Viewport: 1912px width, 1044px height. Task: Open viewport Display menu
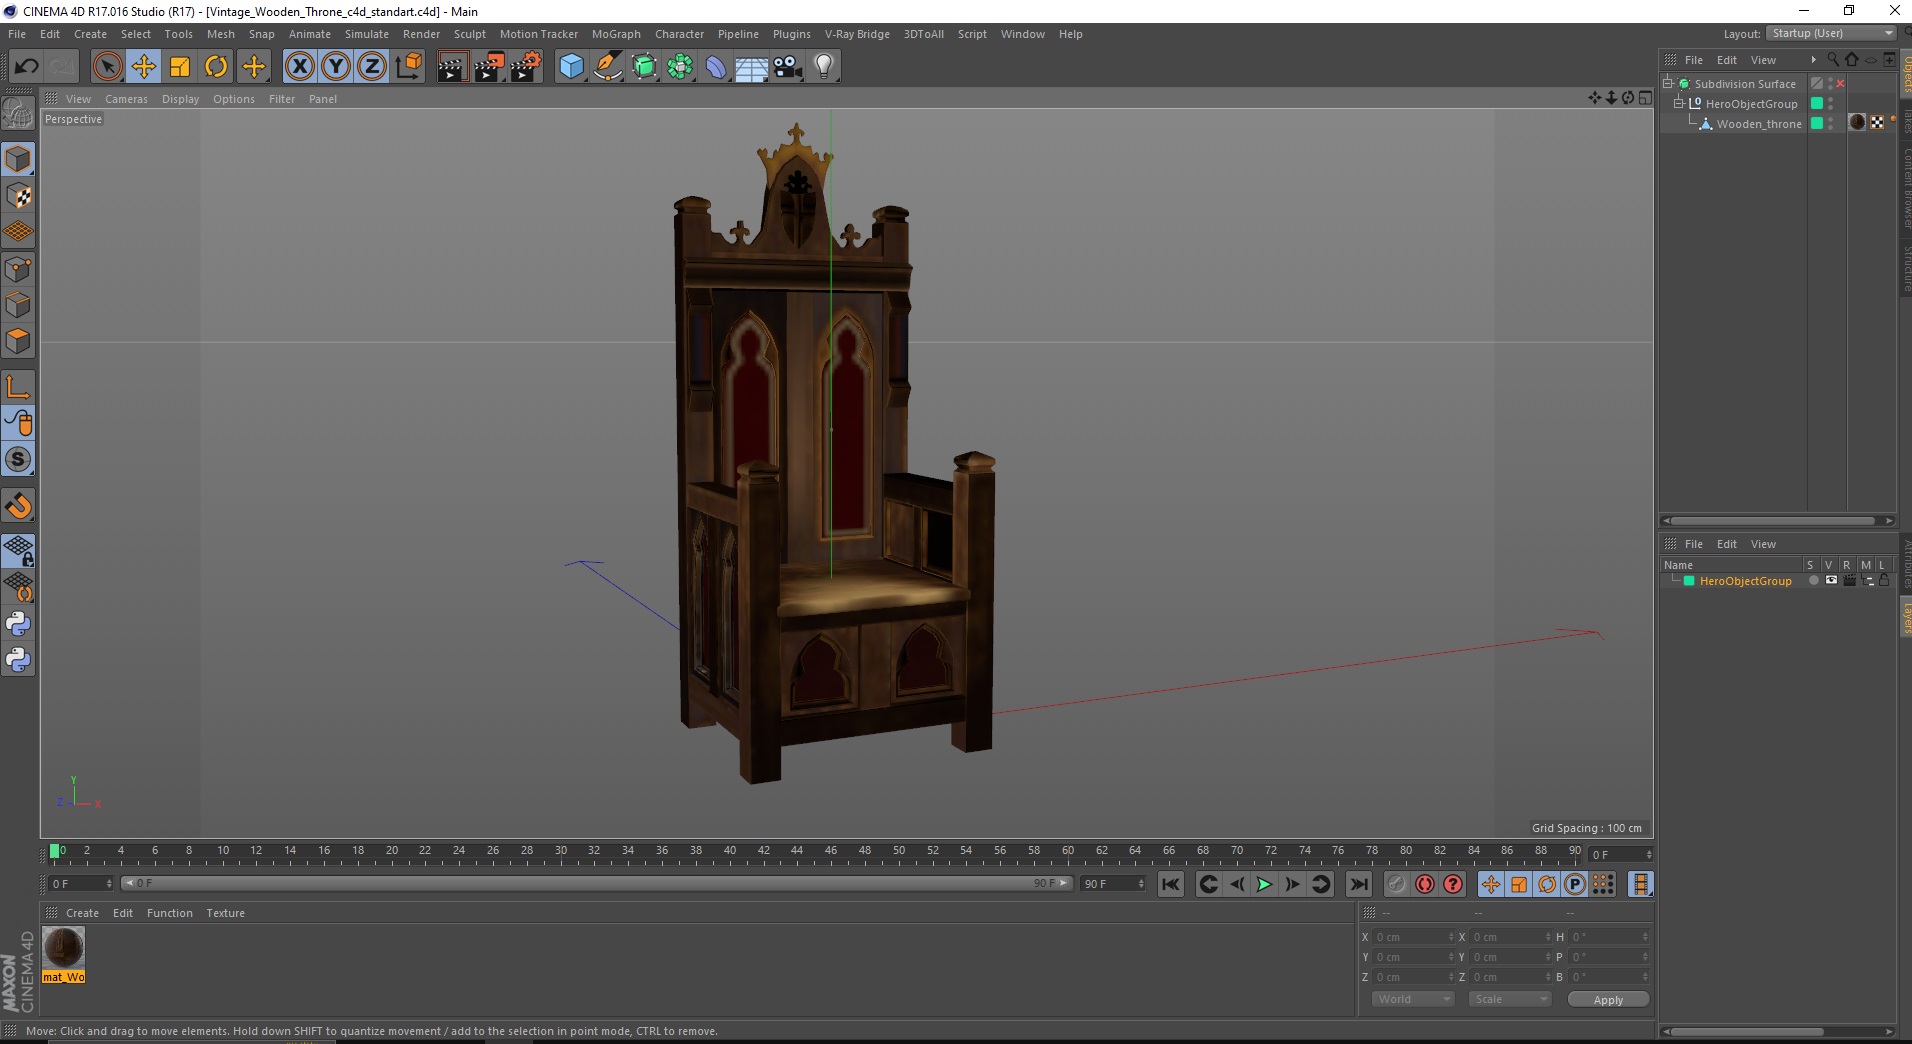[x=180, y=99]
